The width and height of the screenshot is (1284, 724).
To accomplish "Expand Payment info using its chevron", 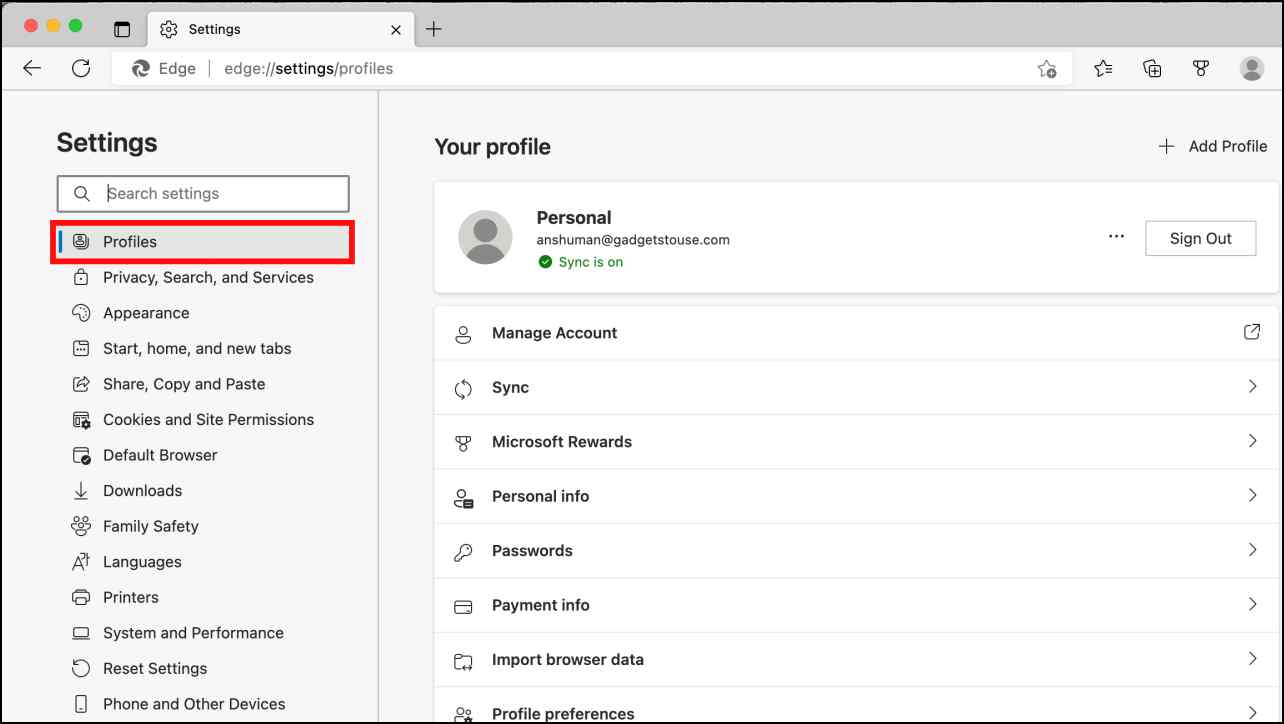I will pos(1252,604).
